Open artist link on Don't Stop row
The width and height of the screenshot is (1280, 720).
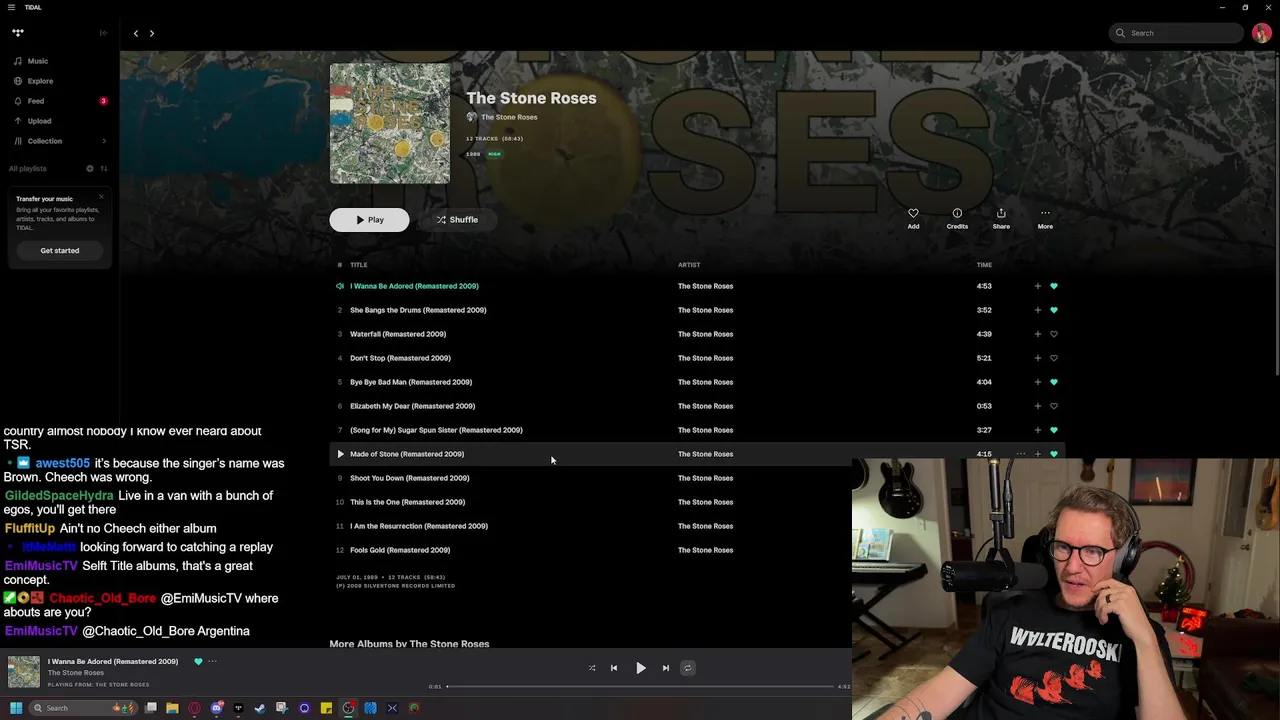click(x=705, y=358)
